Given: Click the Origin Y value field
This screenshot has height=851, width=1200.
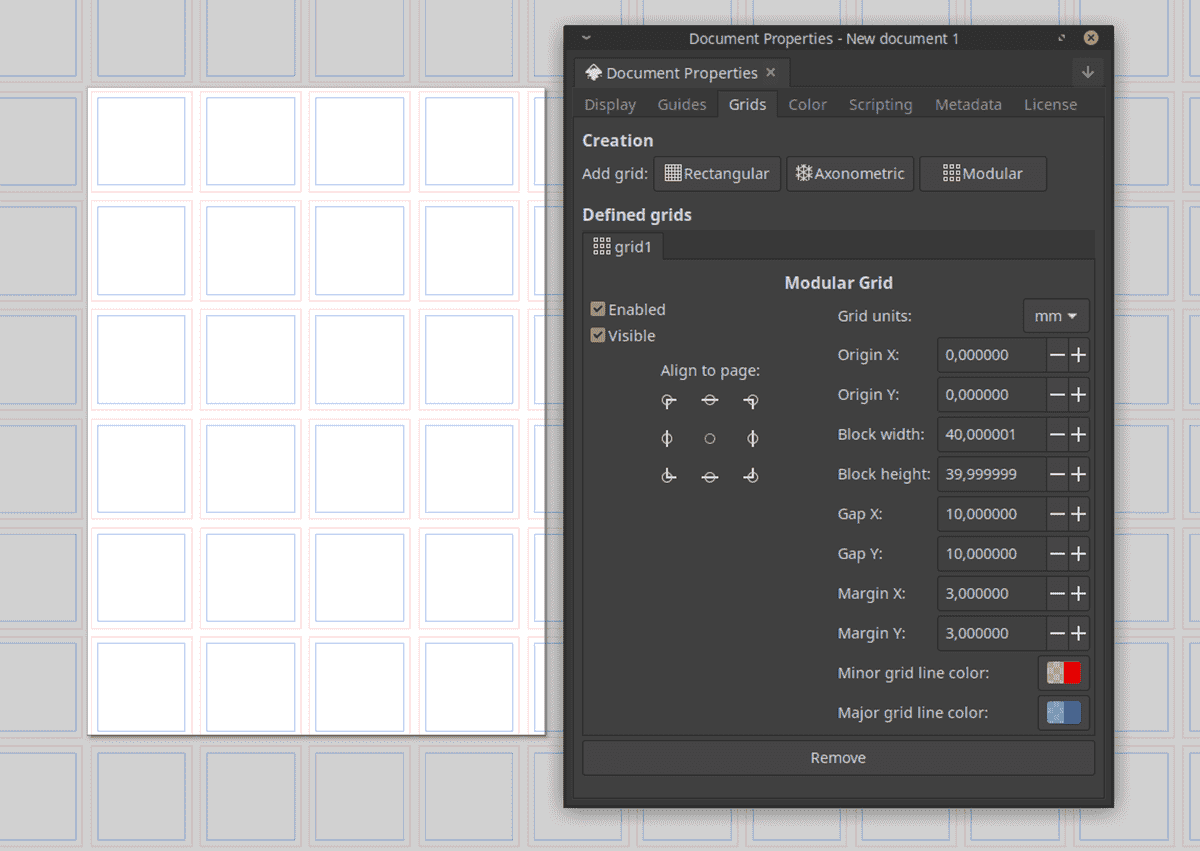Looking at the screenshot, I should tap(992, 395).
